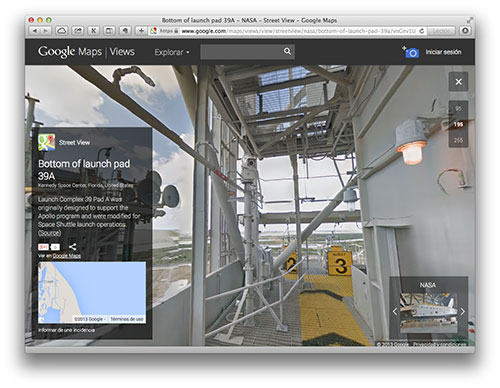Click the search input field
Image resolution: width=500 pixels, height=388 pixels.
coord(241,52)
